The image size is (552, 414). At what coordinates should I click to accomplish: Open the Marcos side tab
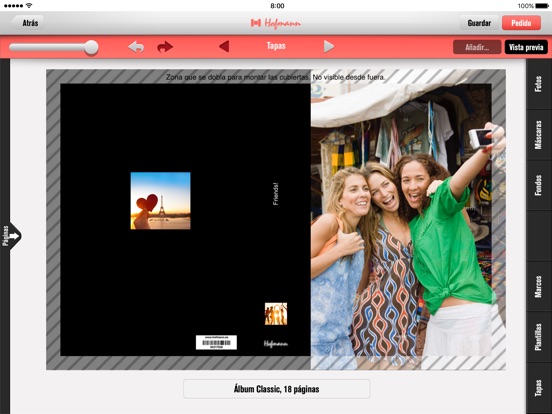point(539,287)
